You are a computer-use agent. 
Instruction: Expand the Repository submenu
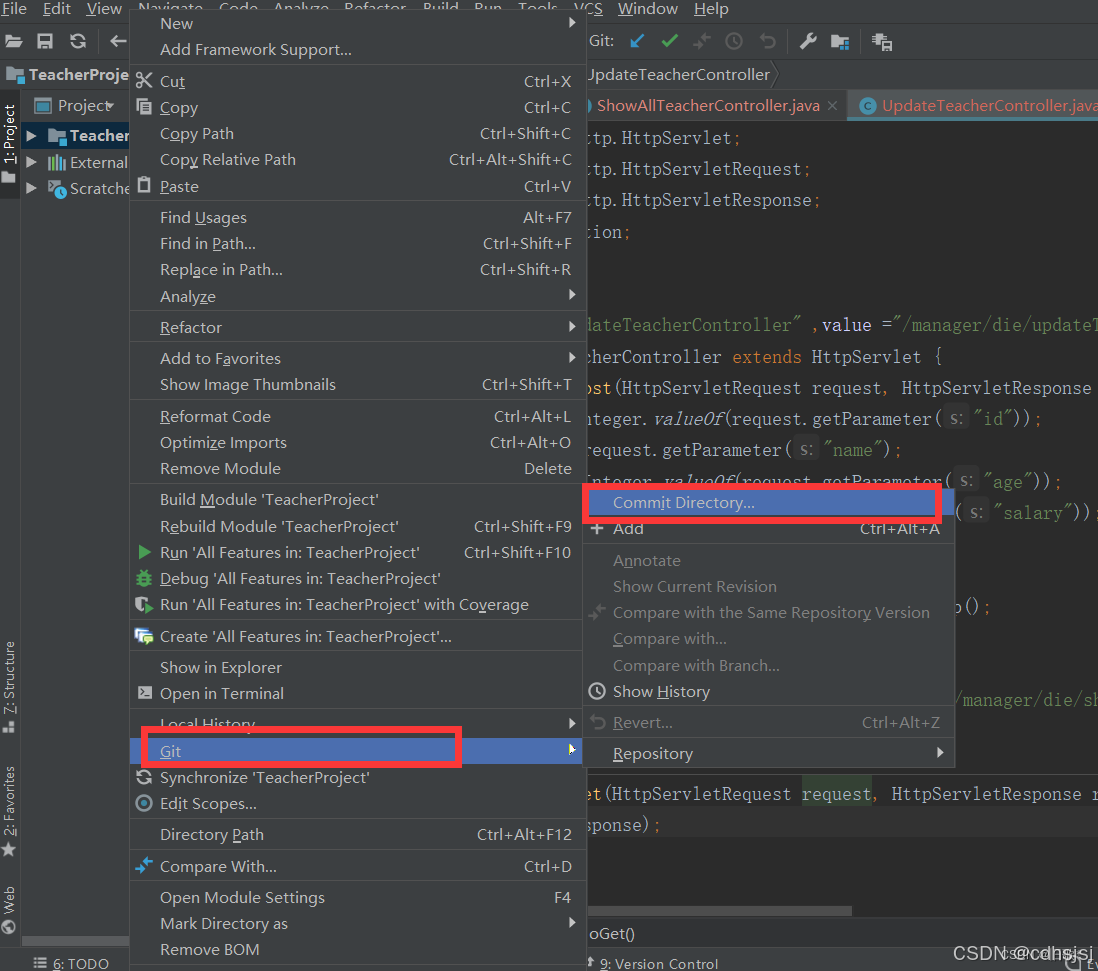click(769, 754)
